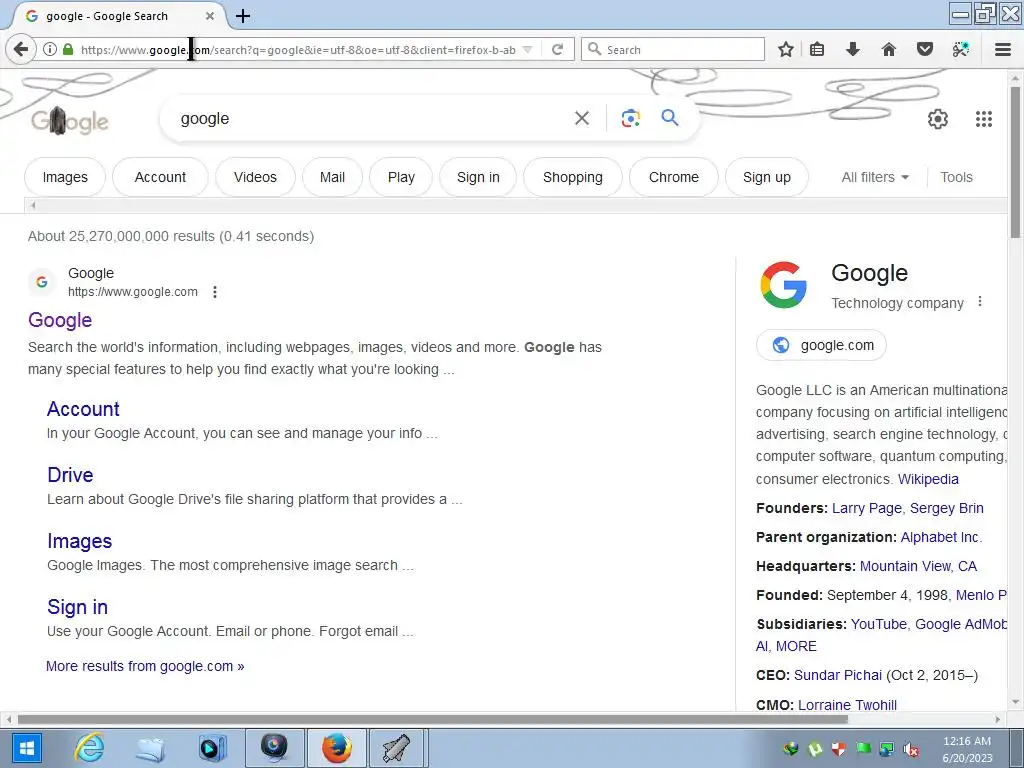This screenshot has height=768, width=1024.
Task: Go back with the browser back arrow
Action: pos(21,49)
